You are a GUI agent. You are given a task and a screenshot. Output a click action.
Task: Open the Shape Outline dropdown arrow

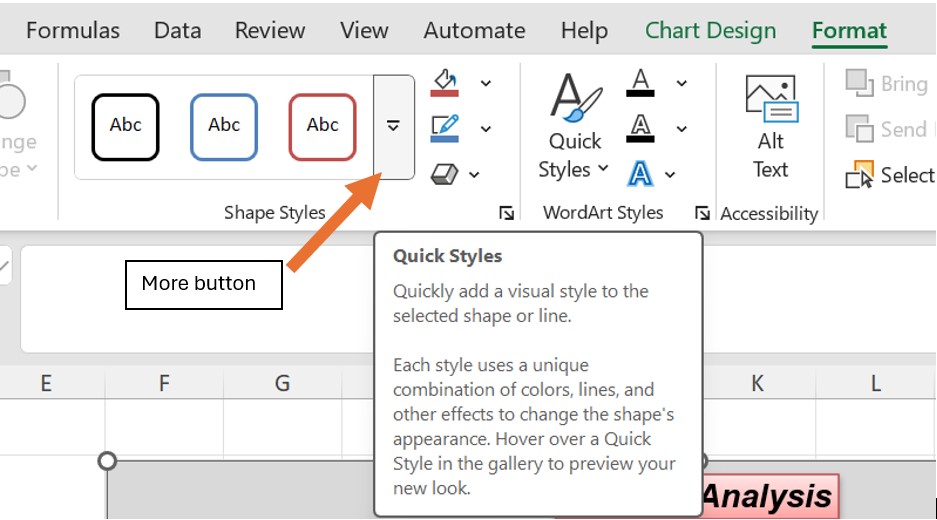(486, 129)
